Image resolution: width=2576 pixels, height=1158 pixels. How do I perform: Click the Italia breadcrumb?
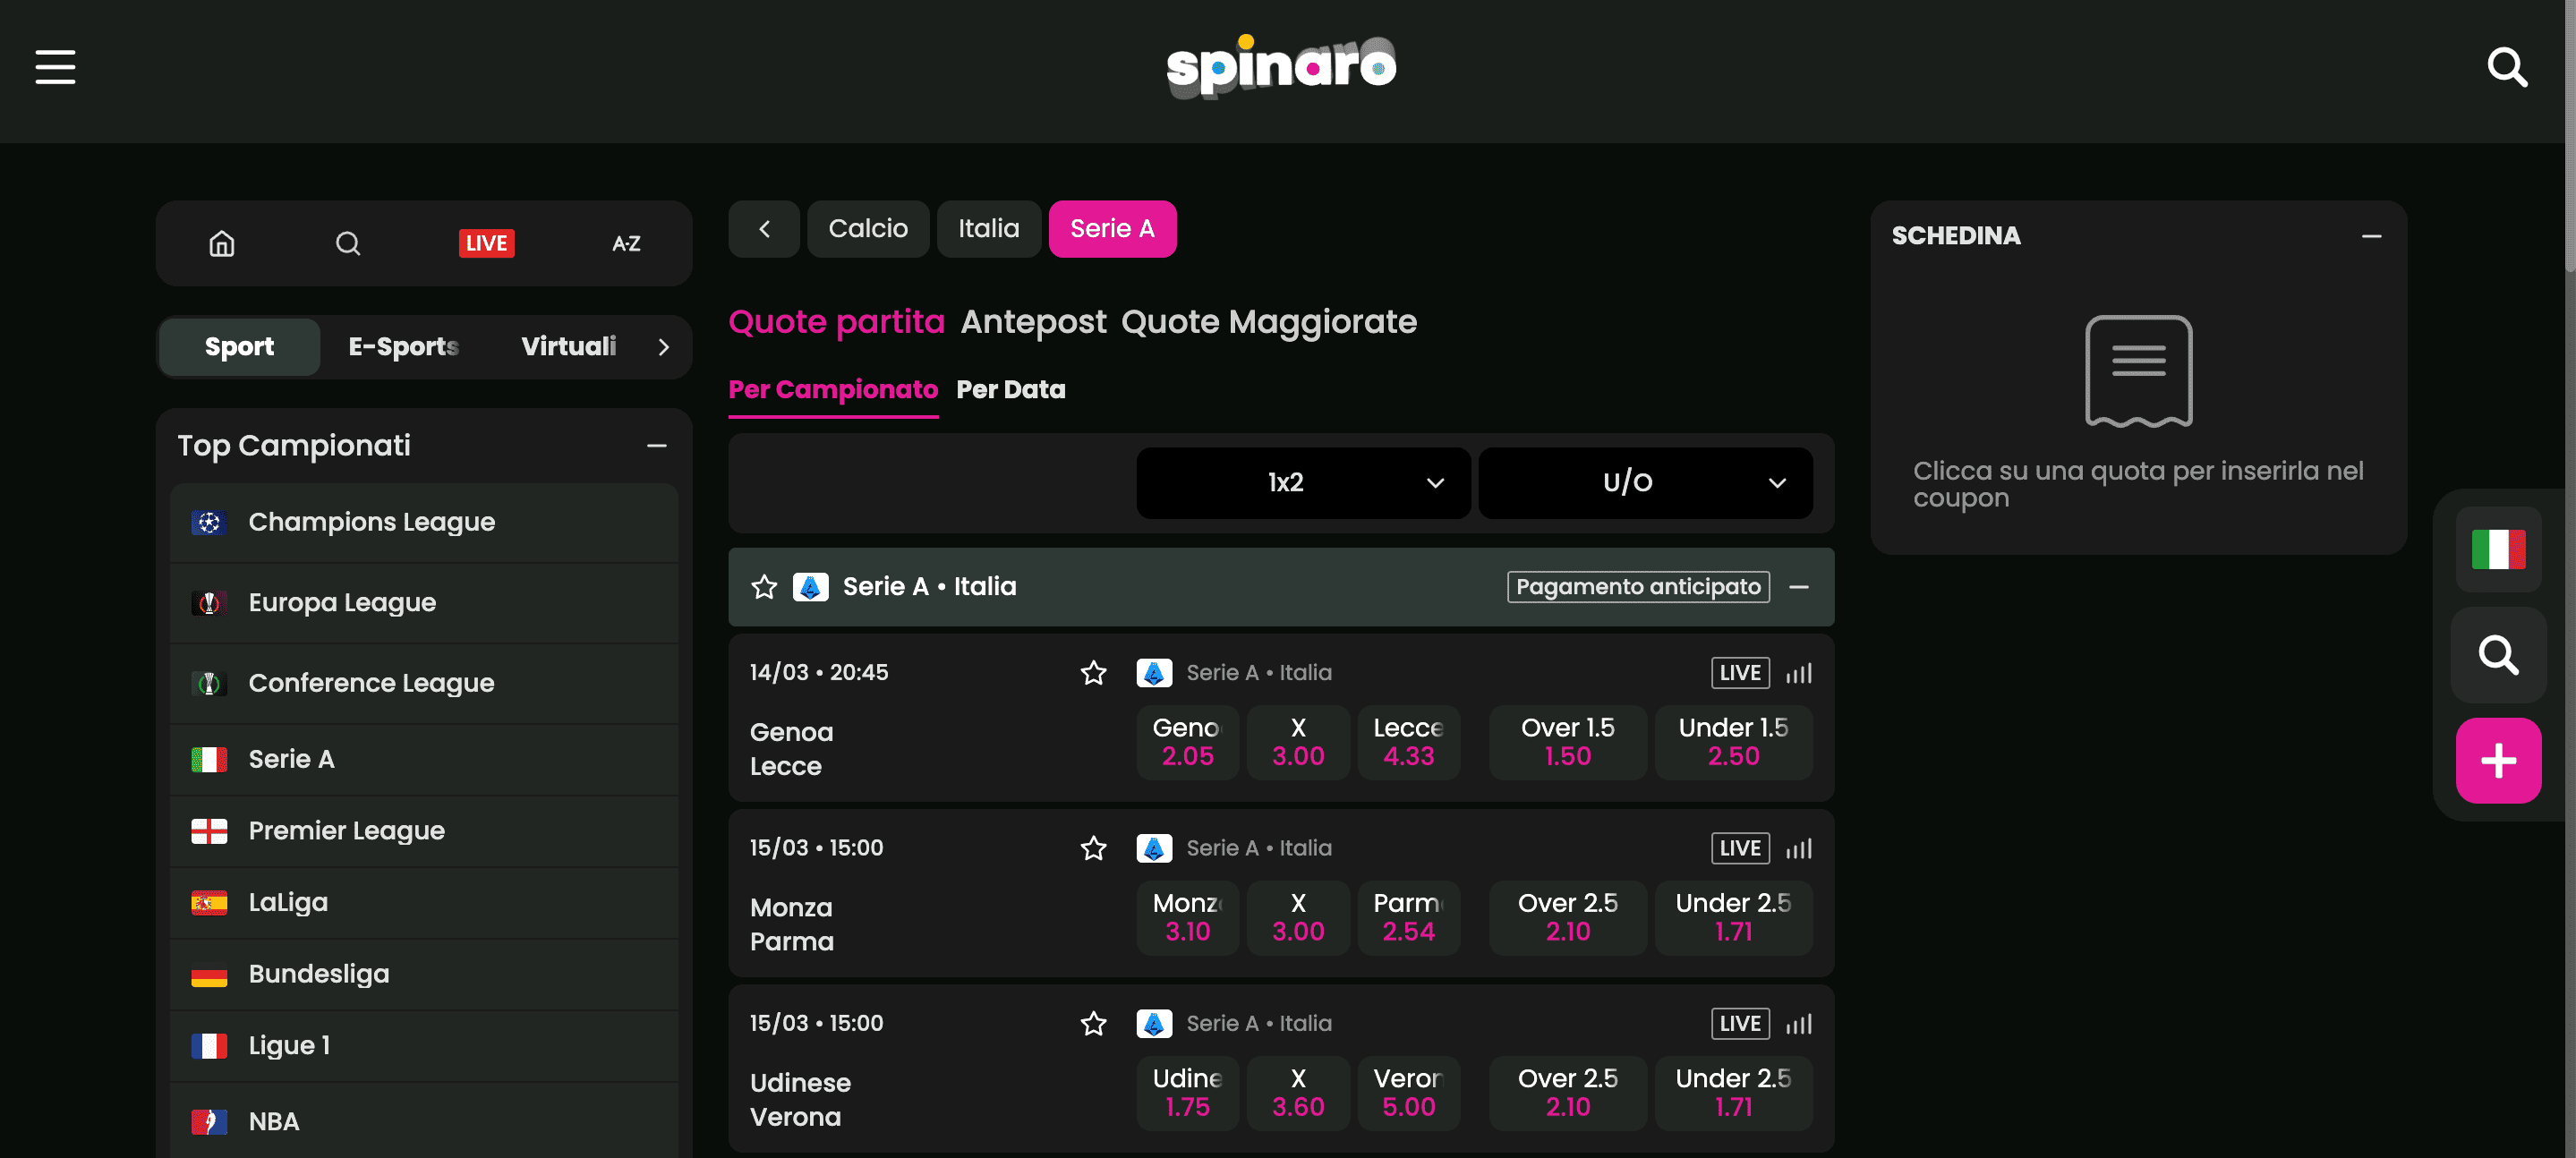point(988,229)
